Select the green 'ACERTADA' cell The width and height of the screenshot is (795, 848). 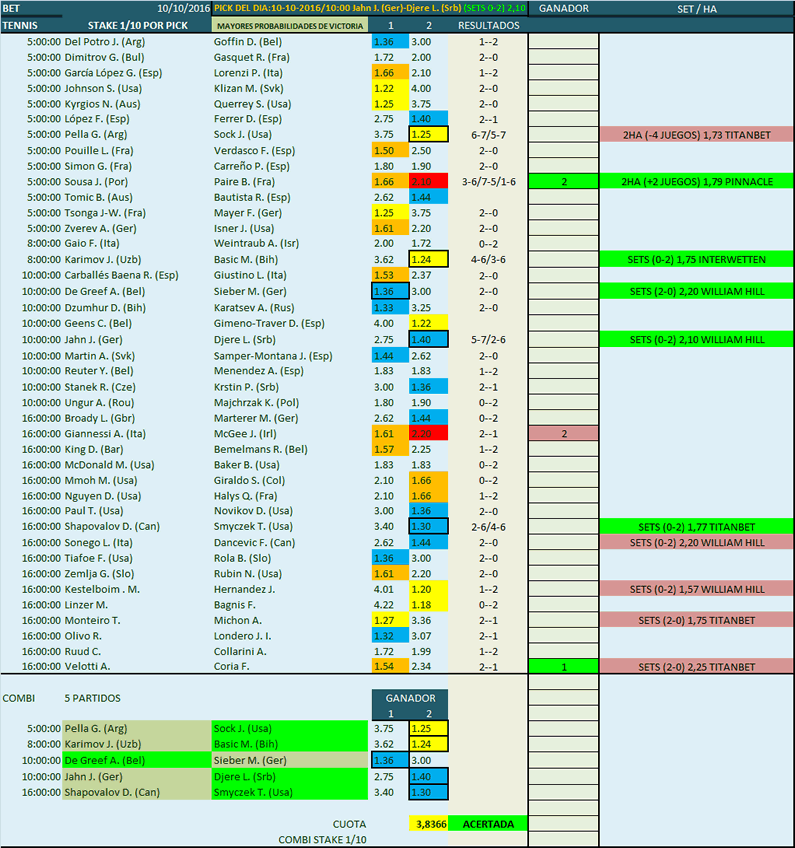point(488,824)
